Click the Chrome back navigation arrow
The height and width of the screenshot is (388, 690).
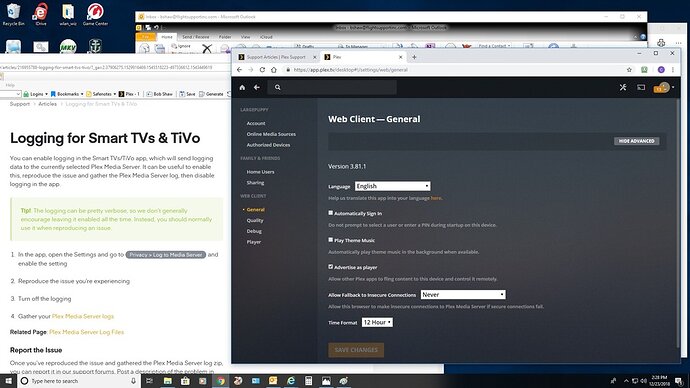coord(239,70)
